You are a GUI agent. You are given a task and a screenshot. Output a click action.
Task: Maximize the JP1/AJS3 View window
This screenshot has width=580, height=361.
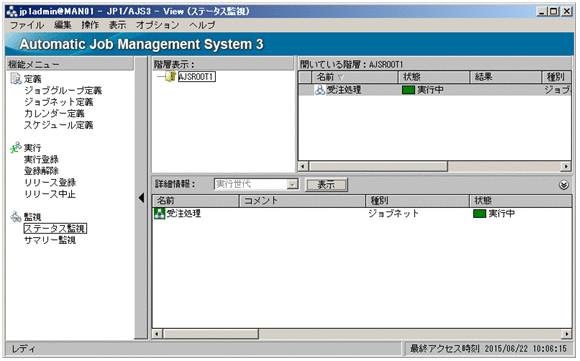click(x=554, y=11)
